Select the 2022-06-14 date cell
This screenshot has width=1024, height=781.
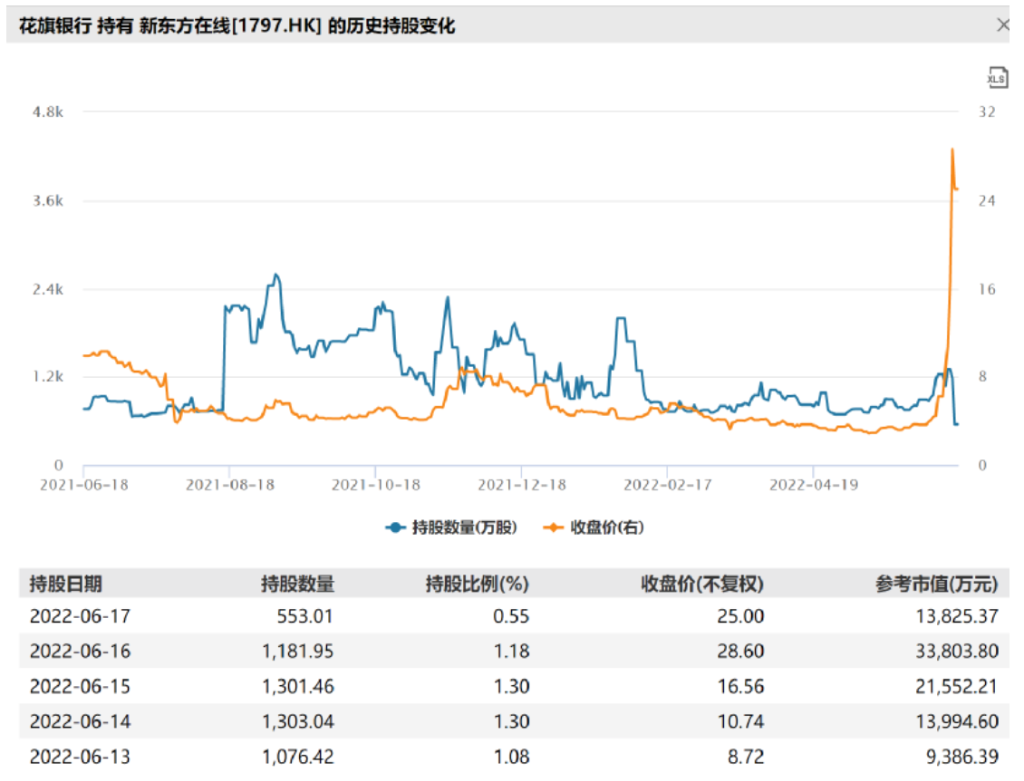[x=80, y=722]
